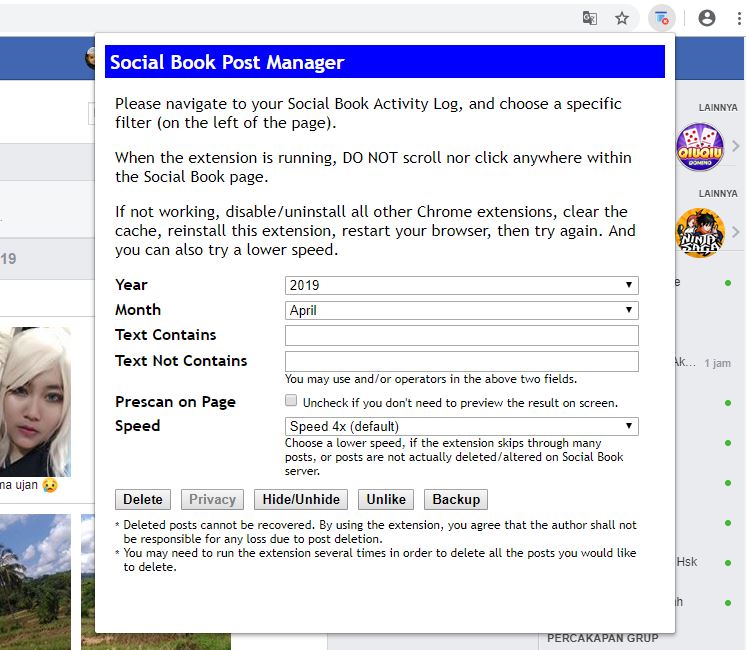The height and width of the screenshot is (650, 746).
Task: Click the first LAINNYA link in sidebar
Action: coord(718,108)
